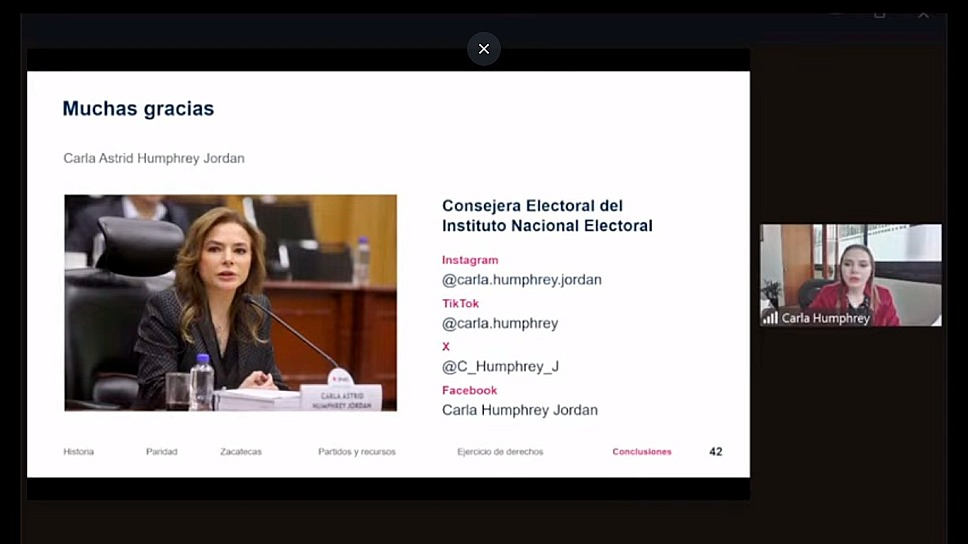The image size is (968, 544).
Task: Click the signal strength icon on video tile
Action: point(770,318)
